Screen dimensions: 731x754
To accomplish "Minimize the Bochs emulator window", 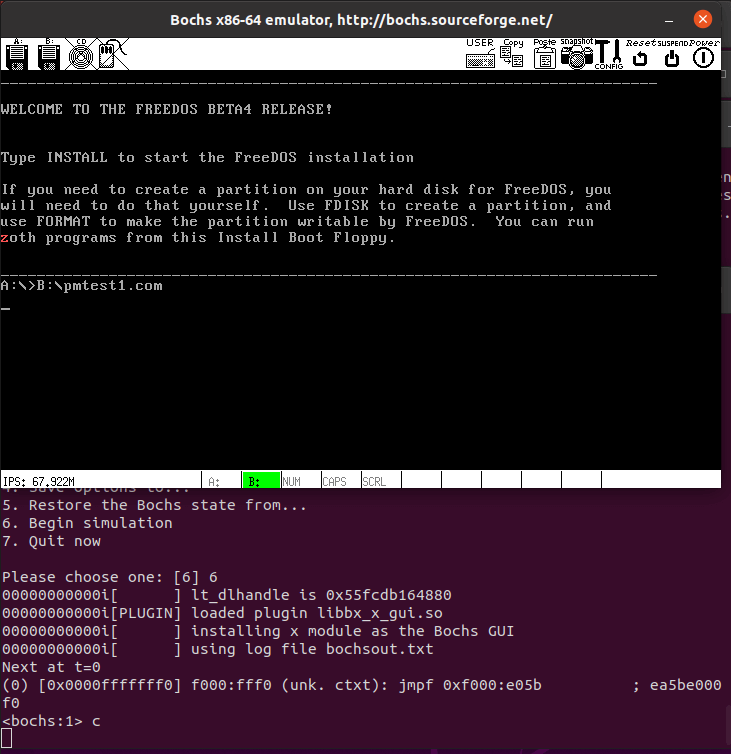I will click(668, 20).
